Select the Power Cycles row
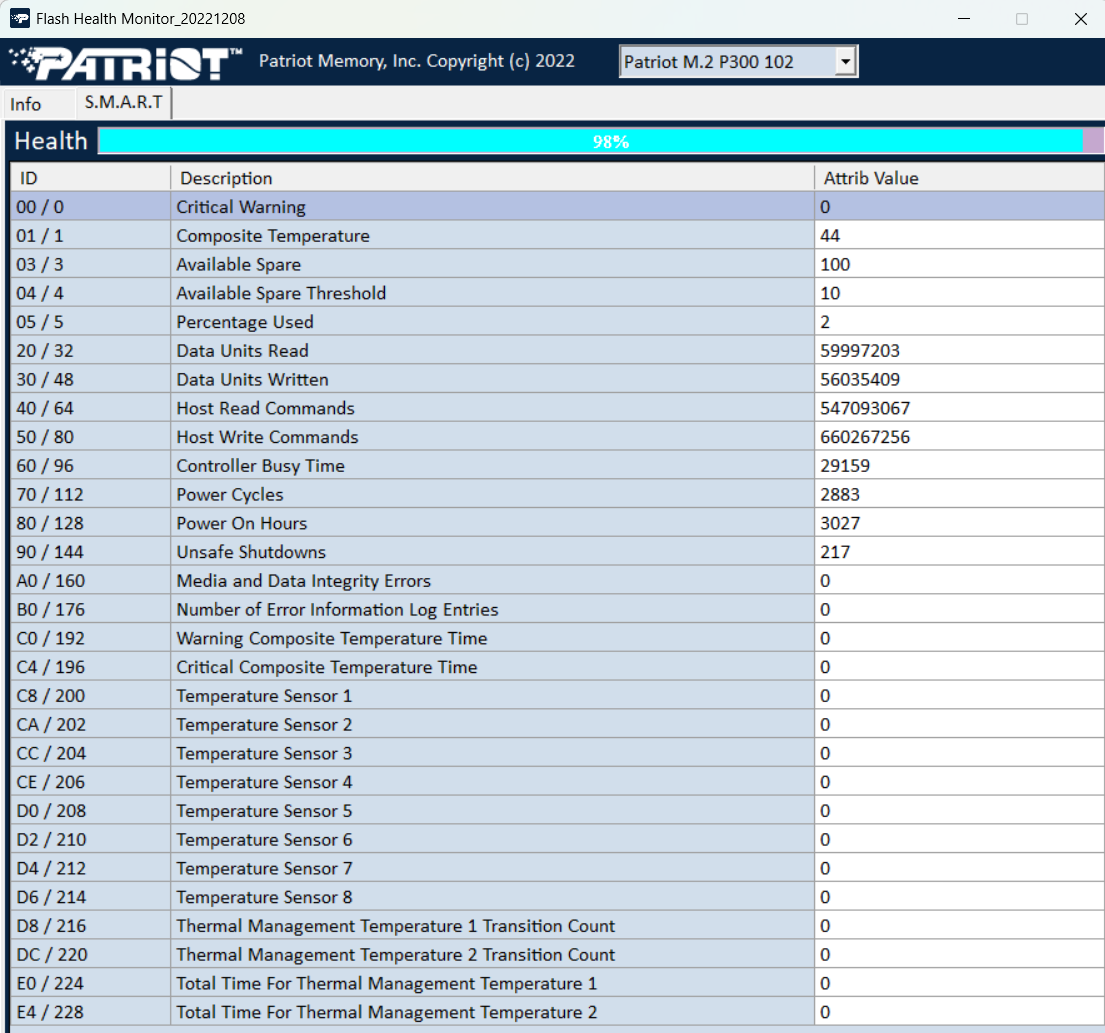Viewport: 1105px width, 1033px height. (557, 495)
